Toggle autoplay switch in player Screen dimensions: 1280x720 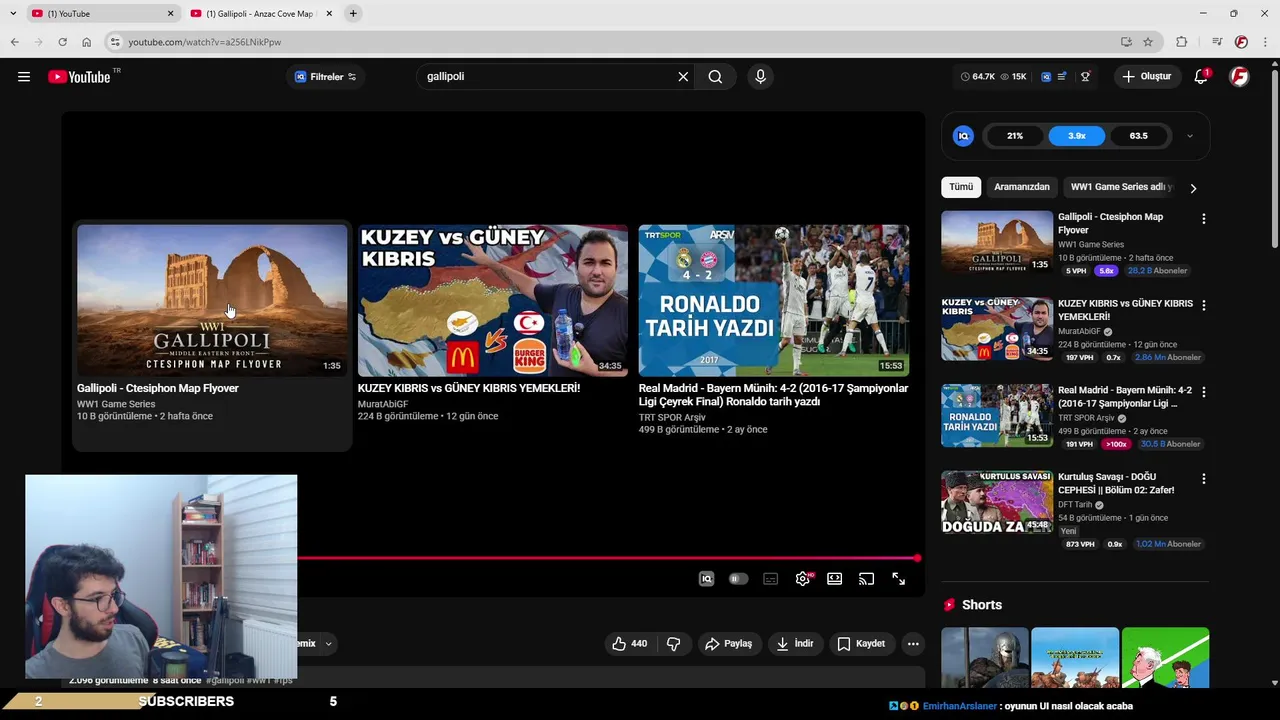[738, 579]
